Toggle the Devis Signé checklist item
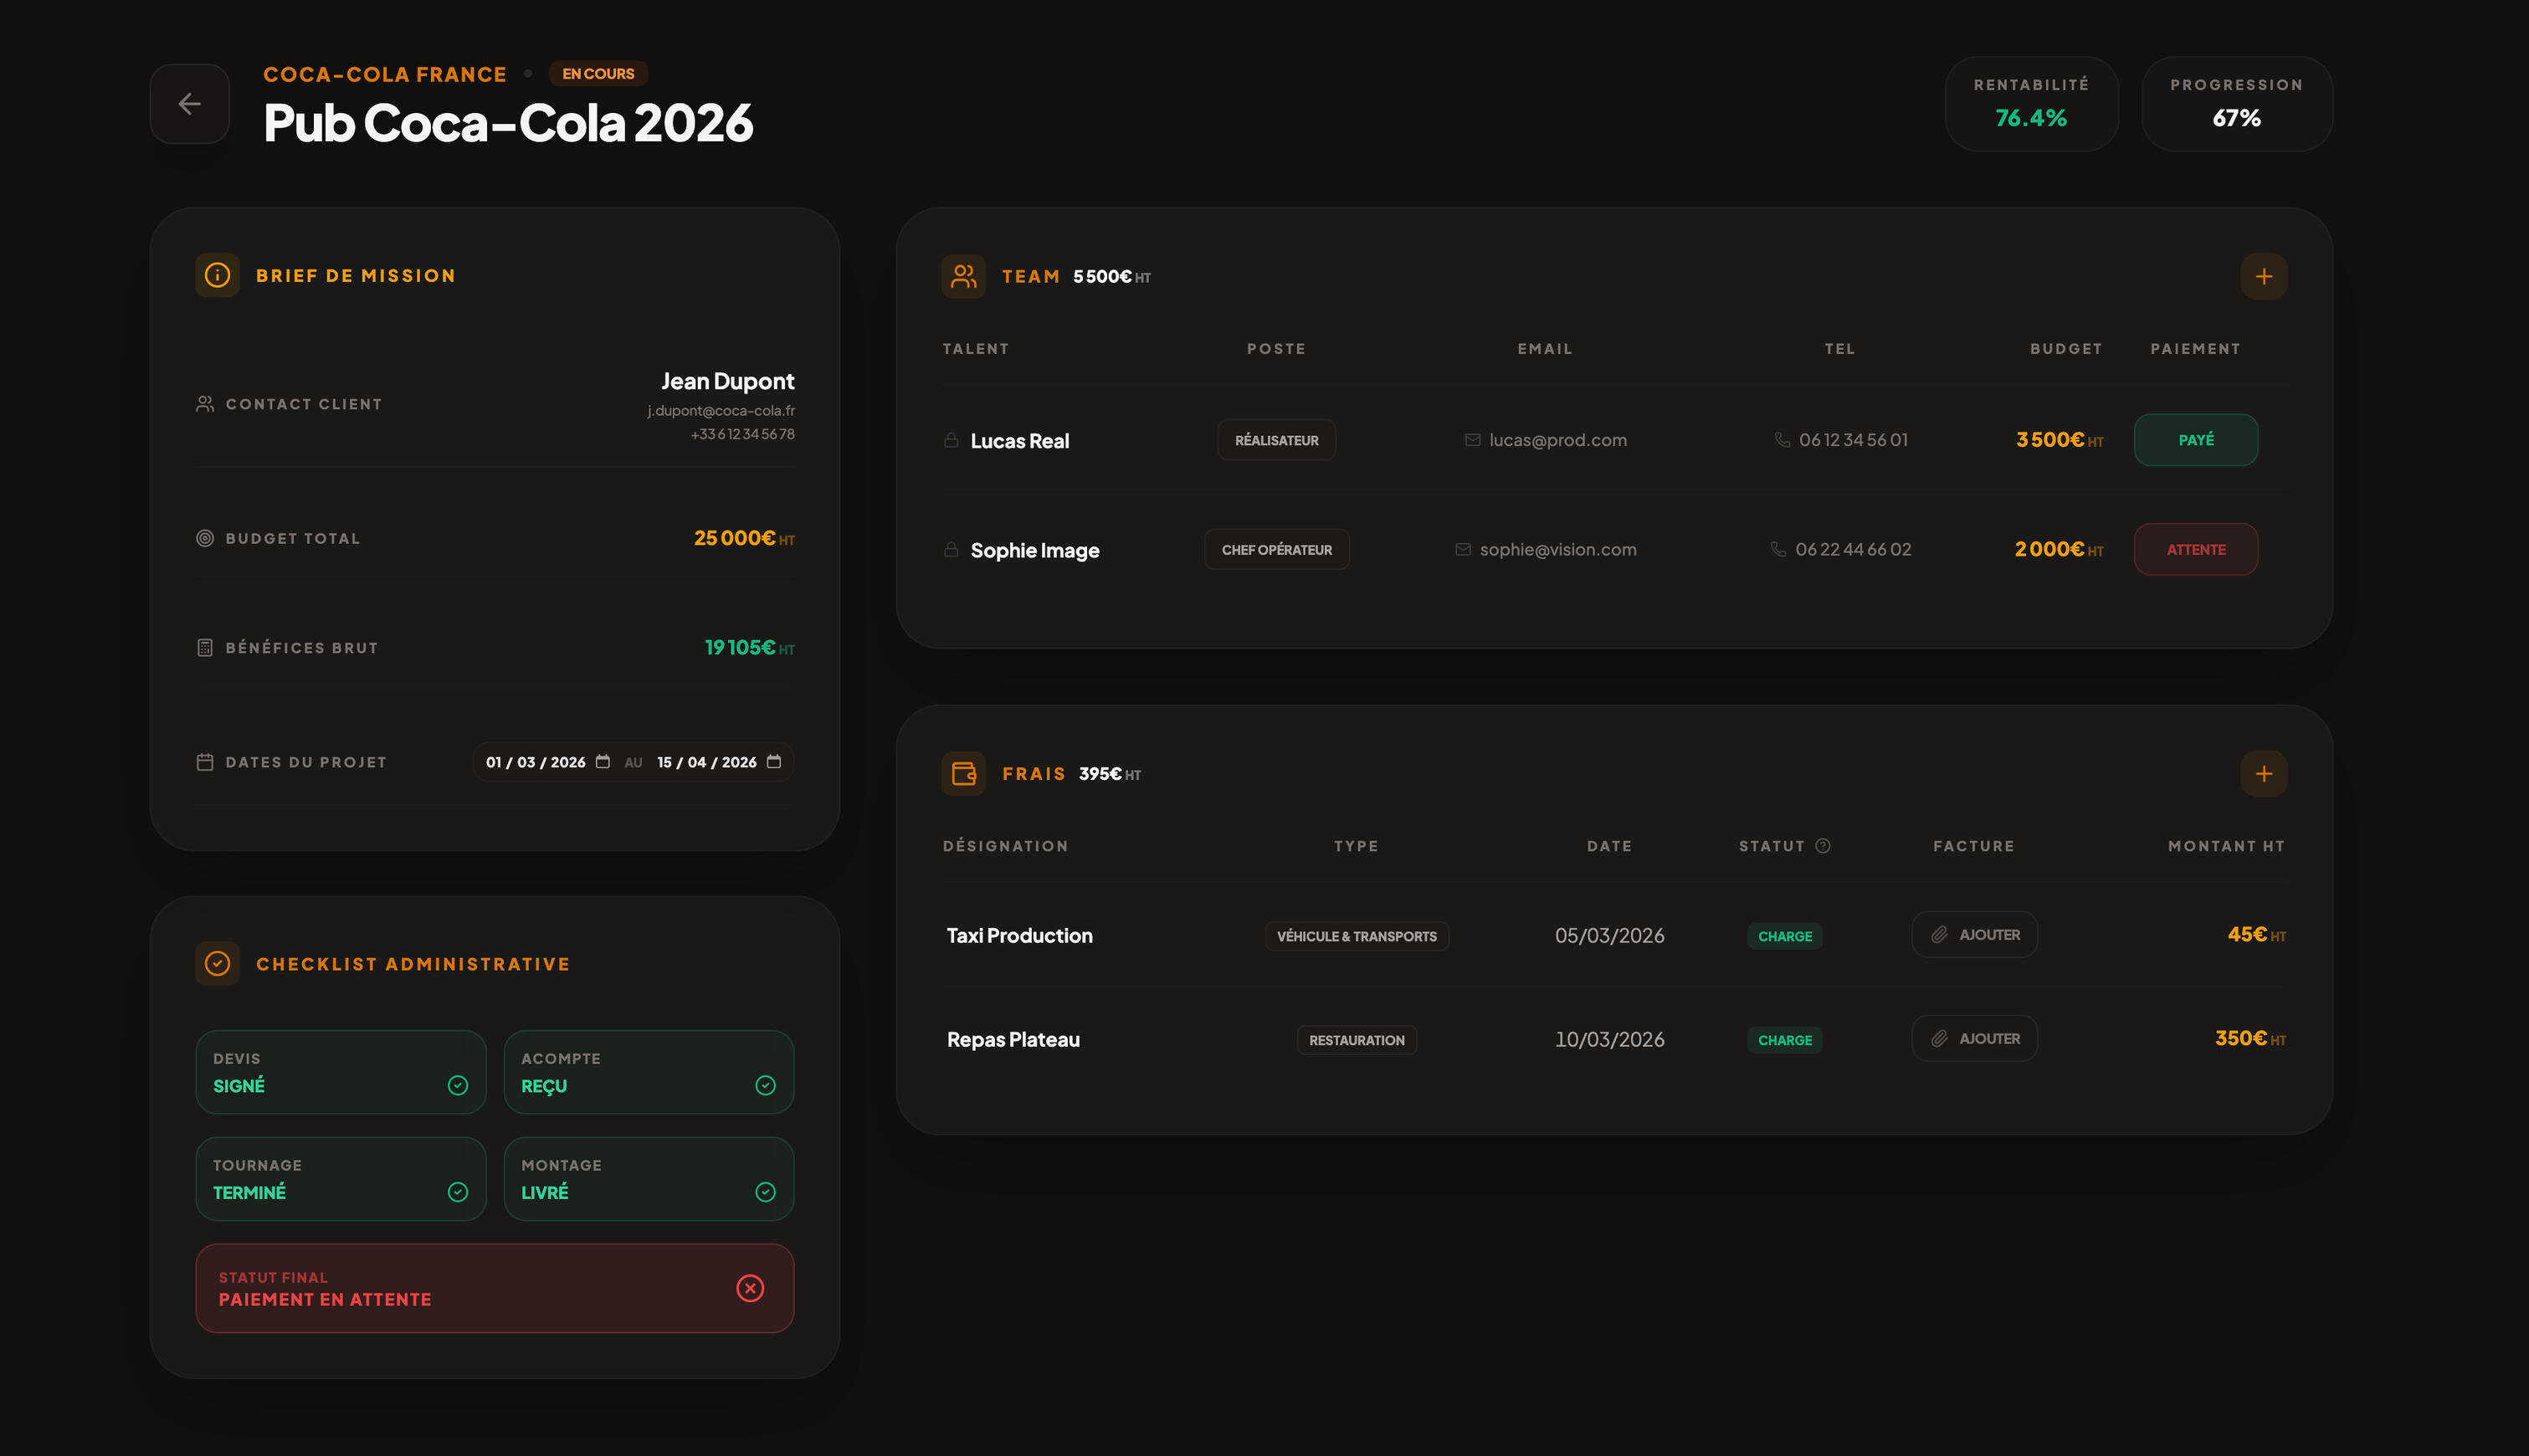 coord(341,1072)
